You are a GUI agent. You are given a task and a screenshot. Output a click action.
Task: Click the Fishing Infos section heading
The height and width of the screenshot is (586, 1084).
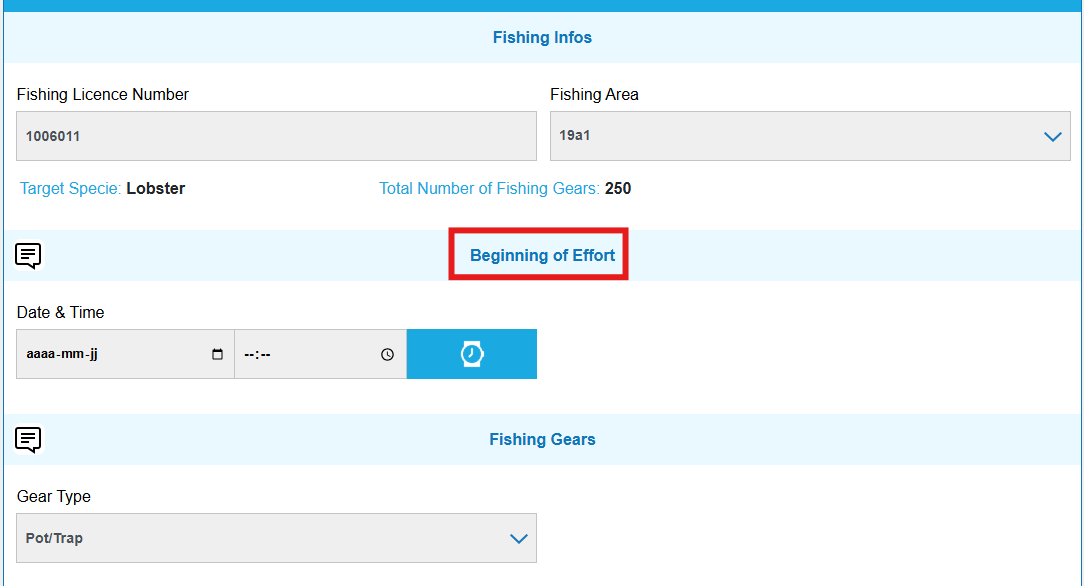[542, 38]
